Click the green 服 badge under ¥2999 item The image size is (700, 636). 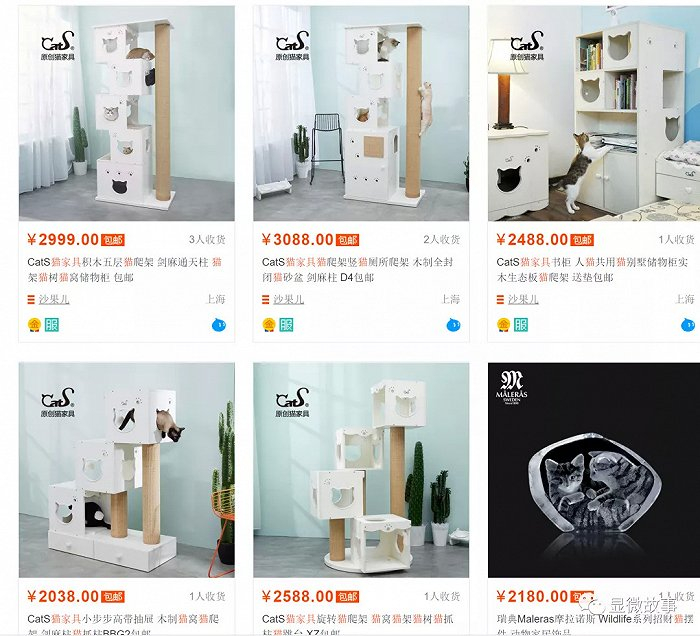tap(52, 325)
